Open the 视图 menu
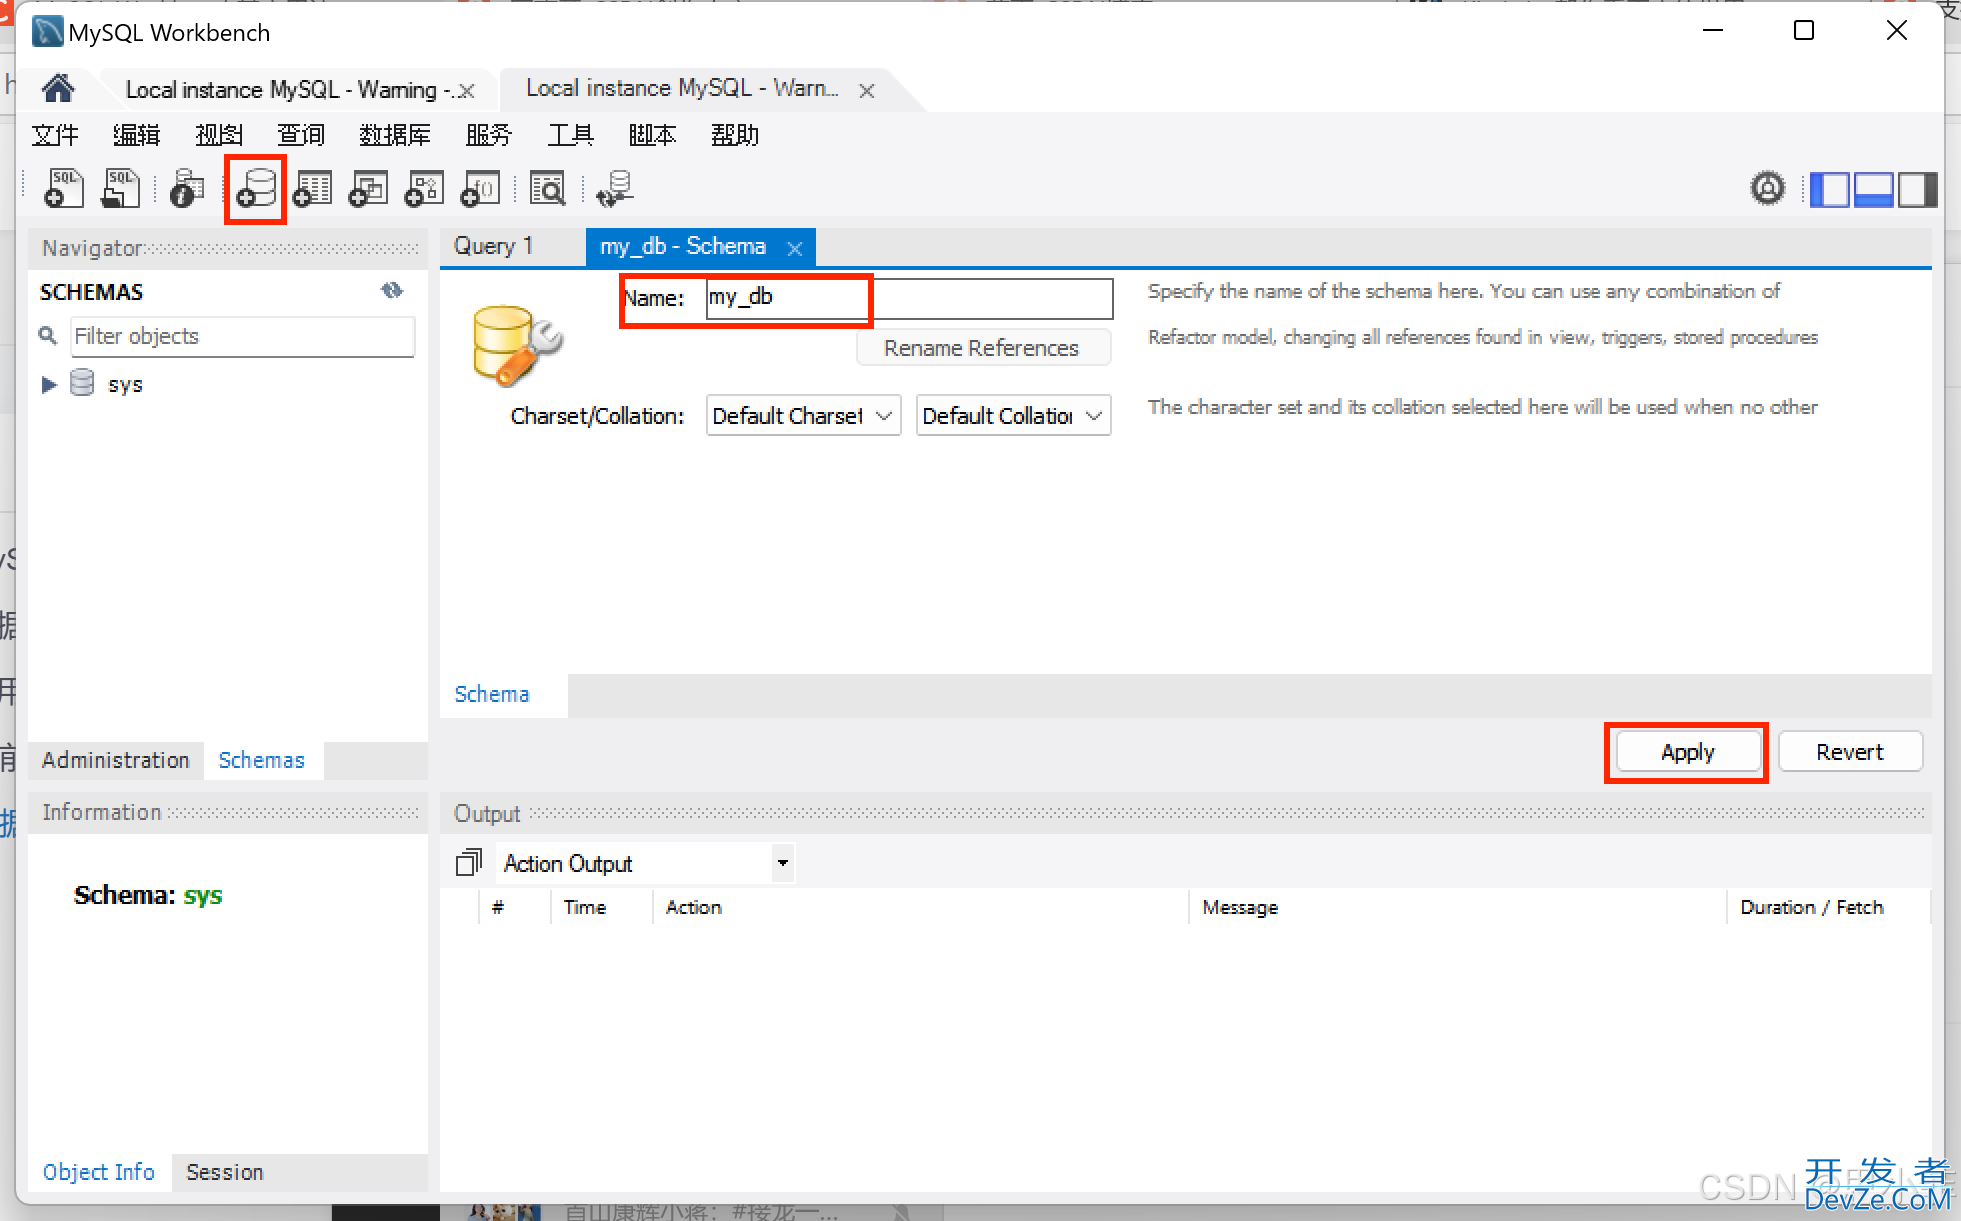The image size is (1961, 1221). tap(219, 135)
